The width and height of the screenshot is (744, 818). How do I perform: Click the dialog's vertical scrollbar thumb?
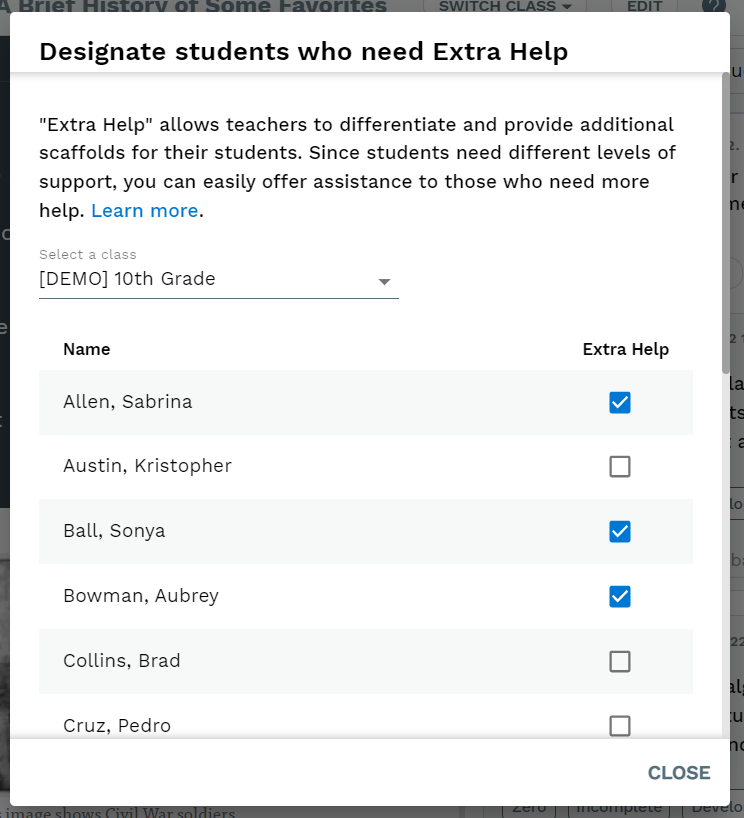coord(725,223)
